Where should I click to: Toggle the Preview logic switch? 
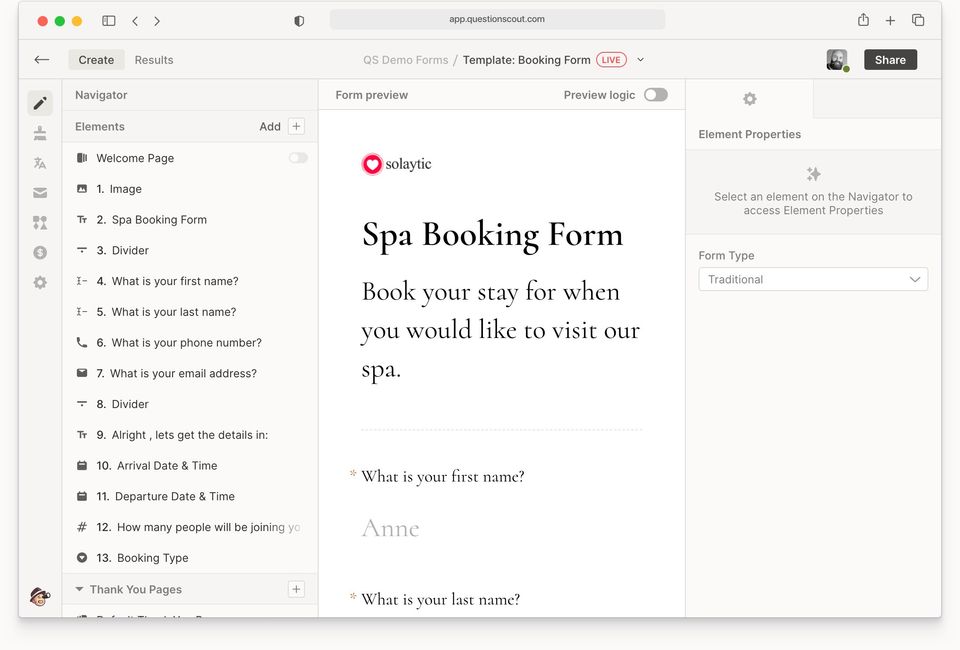tap(656, 95)
